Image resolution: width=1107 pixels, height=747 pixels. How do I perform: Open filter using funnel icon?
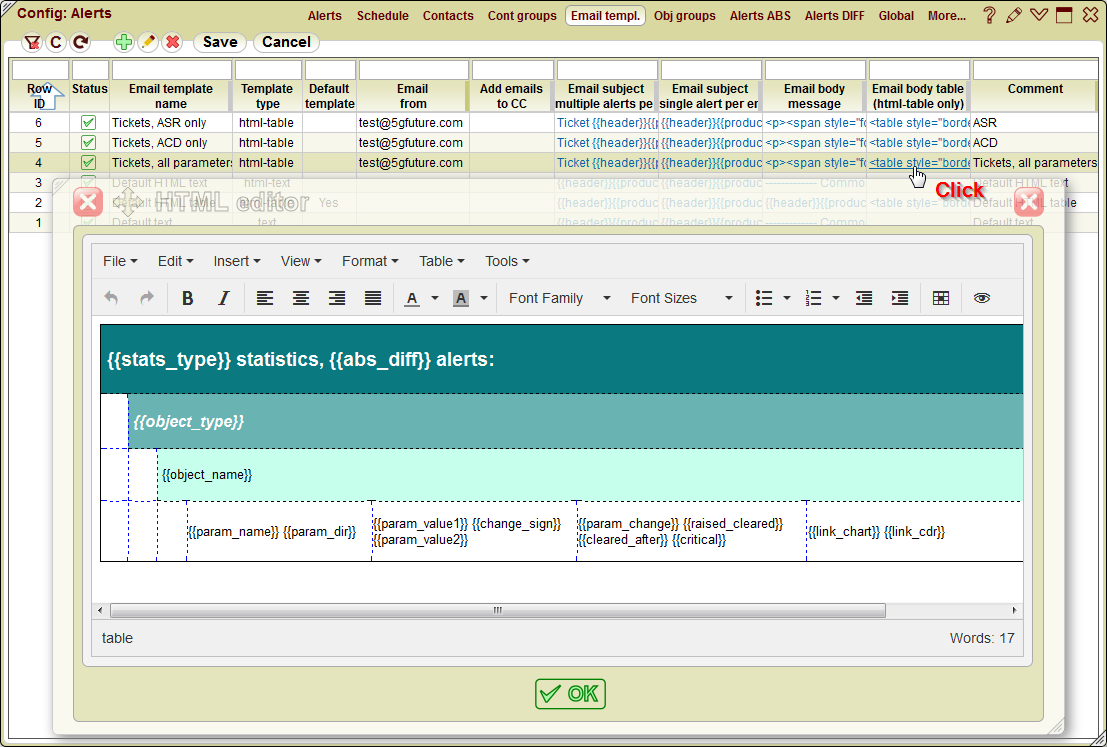point(32,43)
